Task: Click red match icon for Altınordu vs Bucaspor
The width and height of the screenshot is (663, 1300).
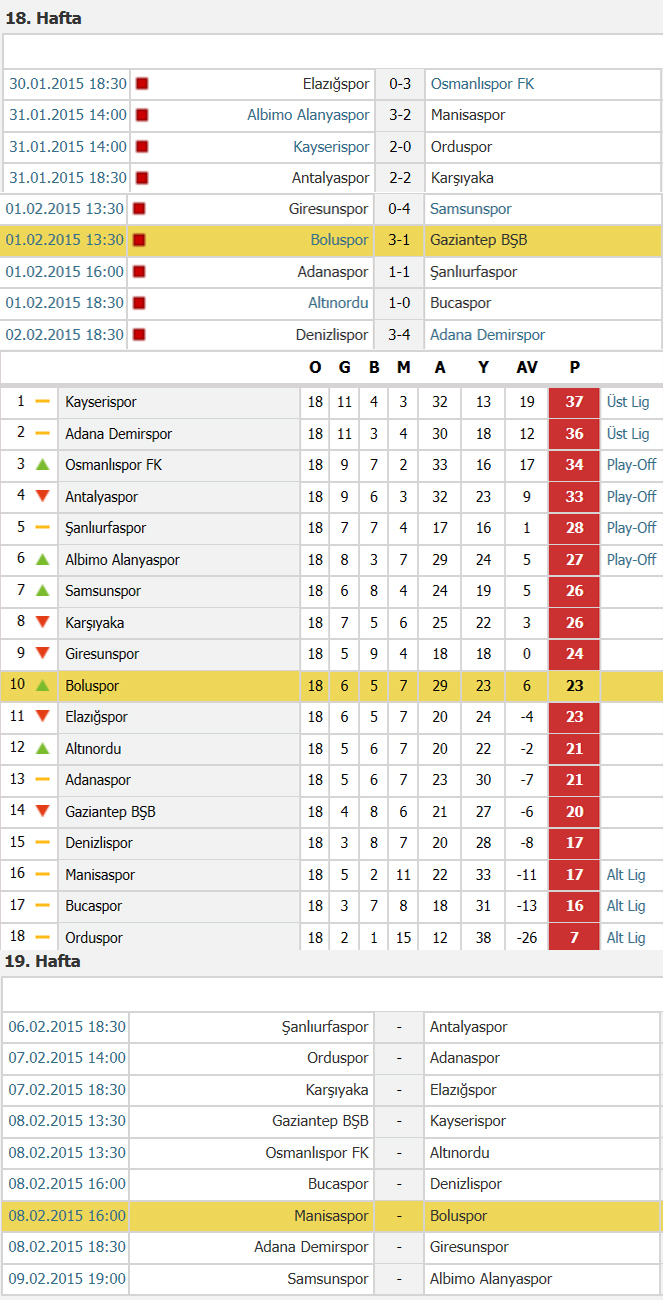Action: tap(139, 303)
